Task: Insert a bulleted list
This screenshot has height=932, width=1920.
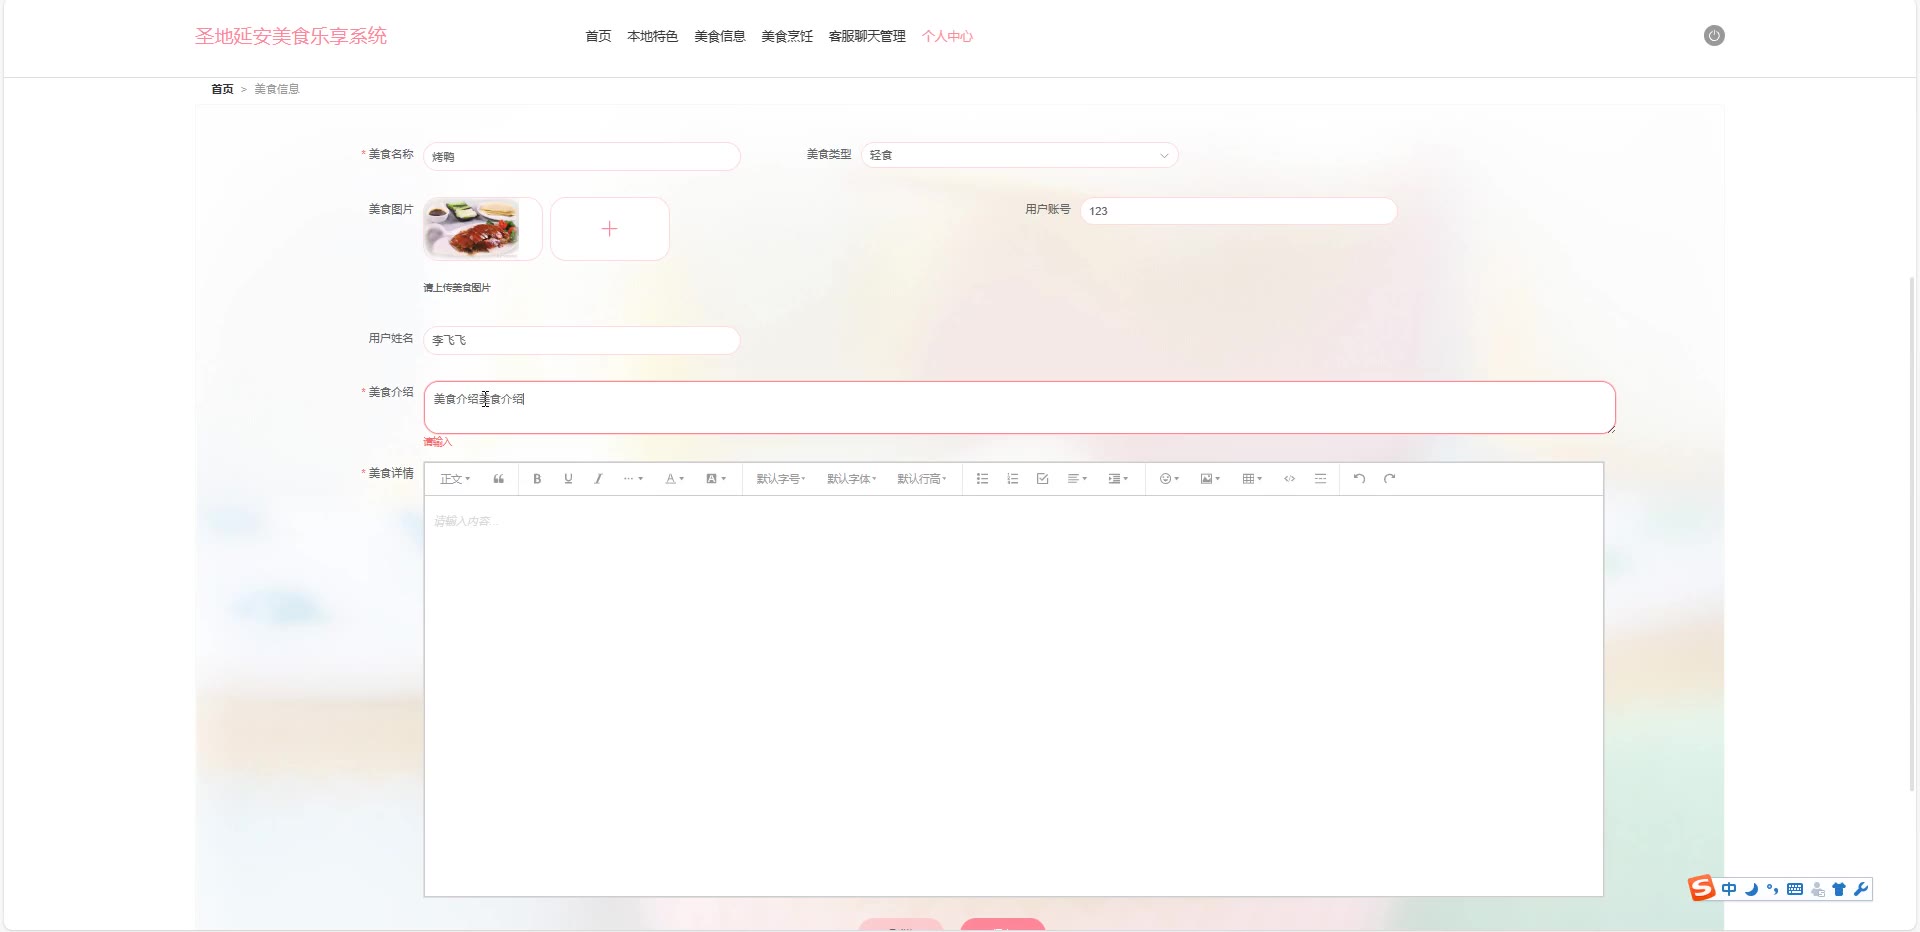Action: (982, 479)
